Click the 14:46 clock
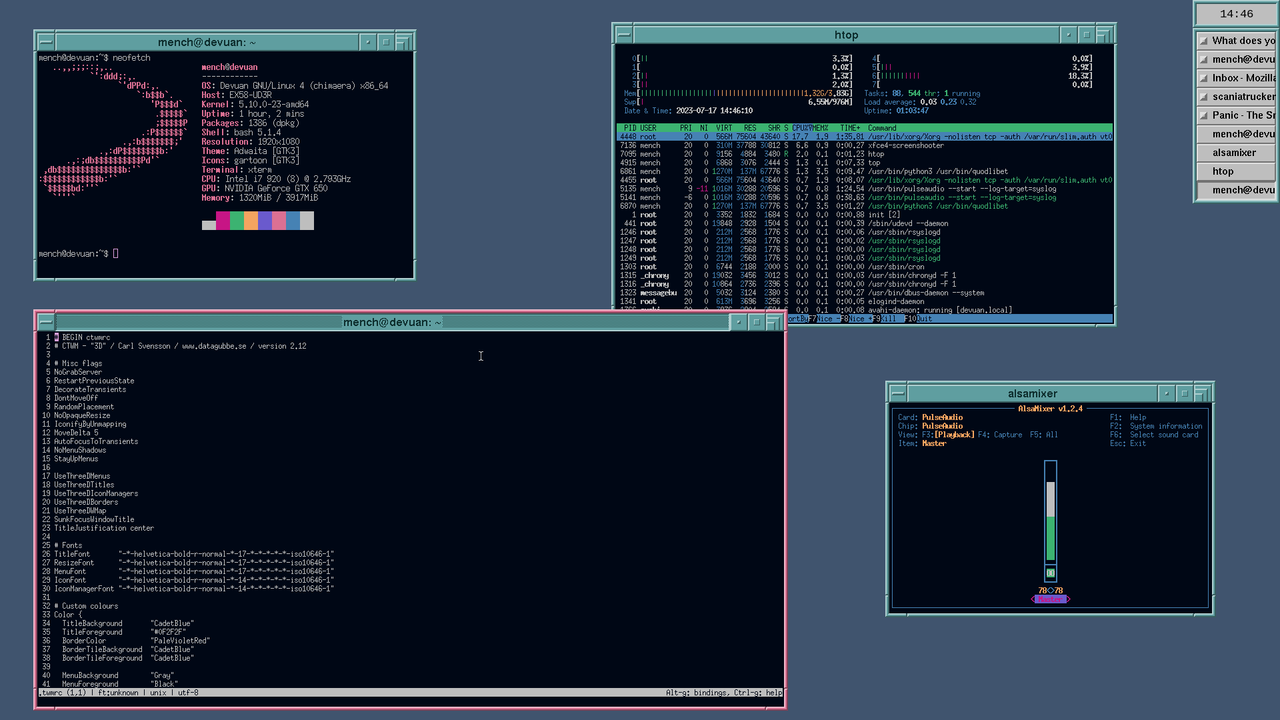1280x720 pixels. [1237, 14]
